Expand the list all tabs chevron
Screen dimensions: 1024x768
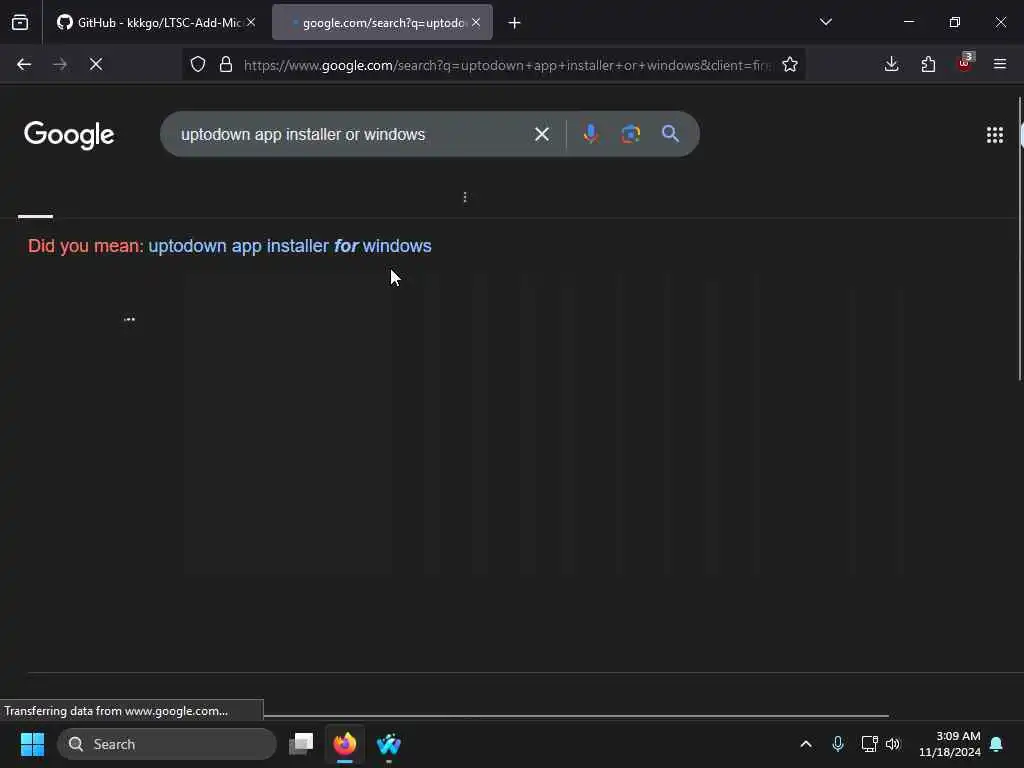825,22
